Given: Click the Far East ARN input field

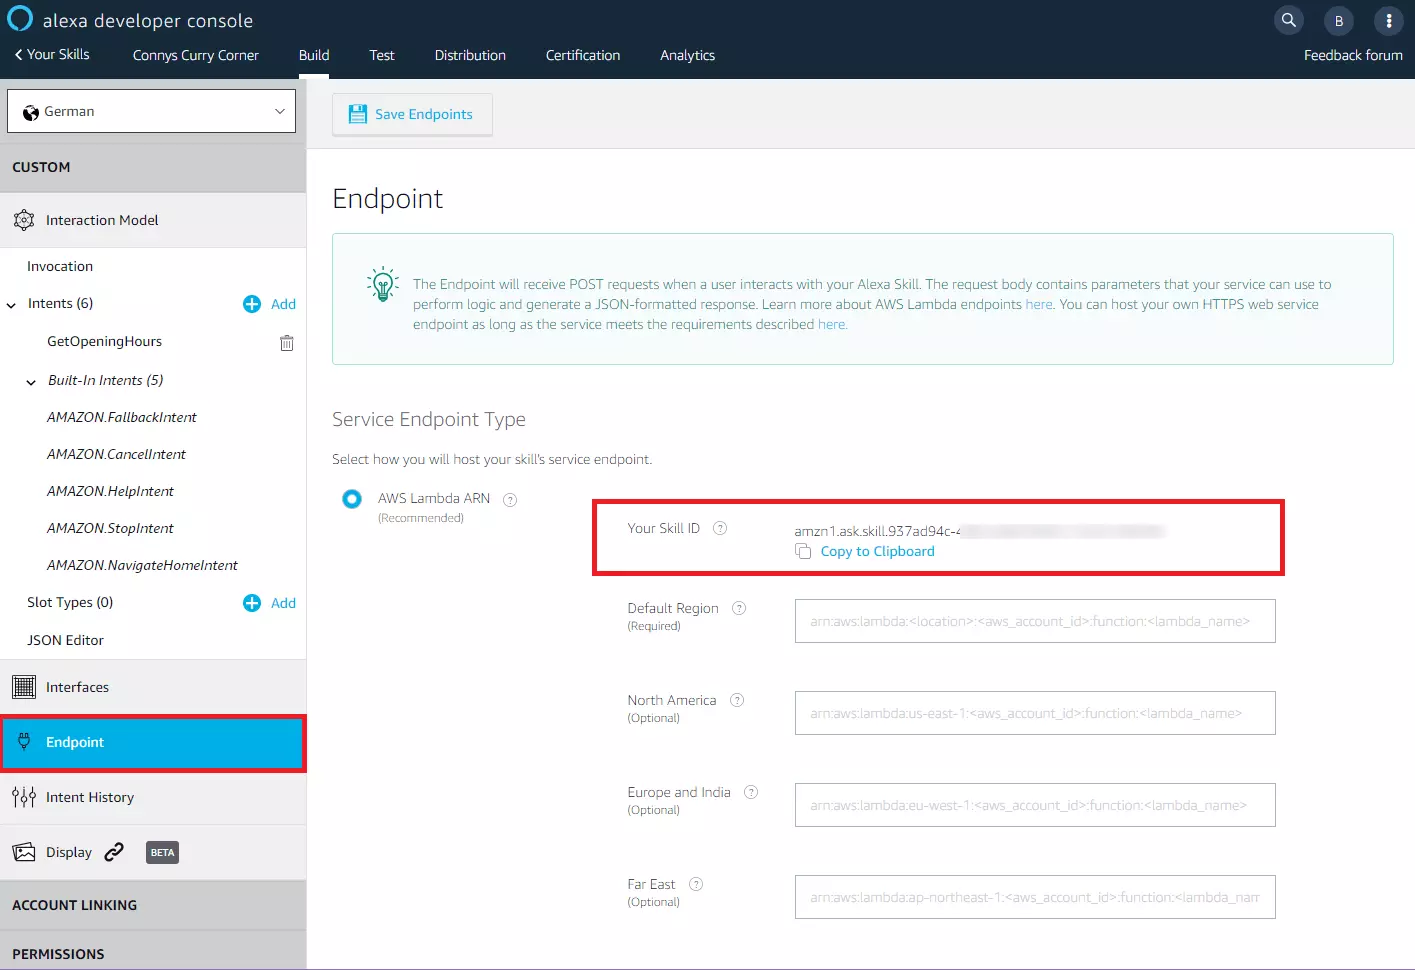Looking at the screenshot, I should 1035,897.
